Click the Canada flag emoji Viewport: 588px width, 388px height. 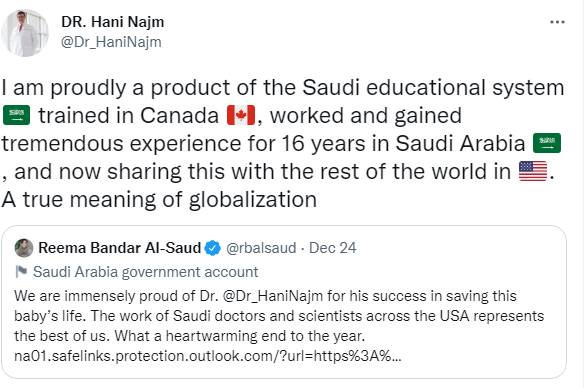[x=241, y=115]
